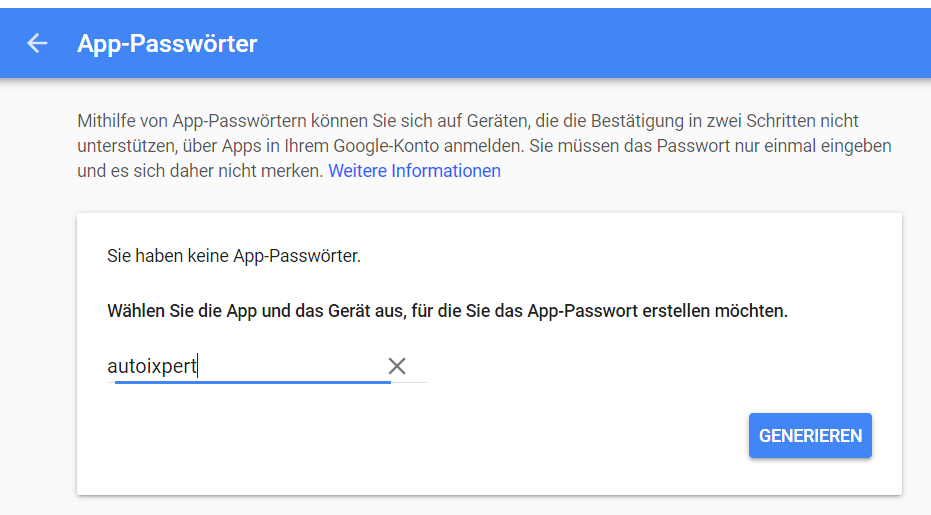Click the GENERIEREN button
This screenshot has width=931, height=515.
810,435
